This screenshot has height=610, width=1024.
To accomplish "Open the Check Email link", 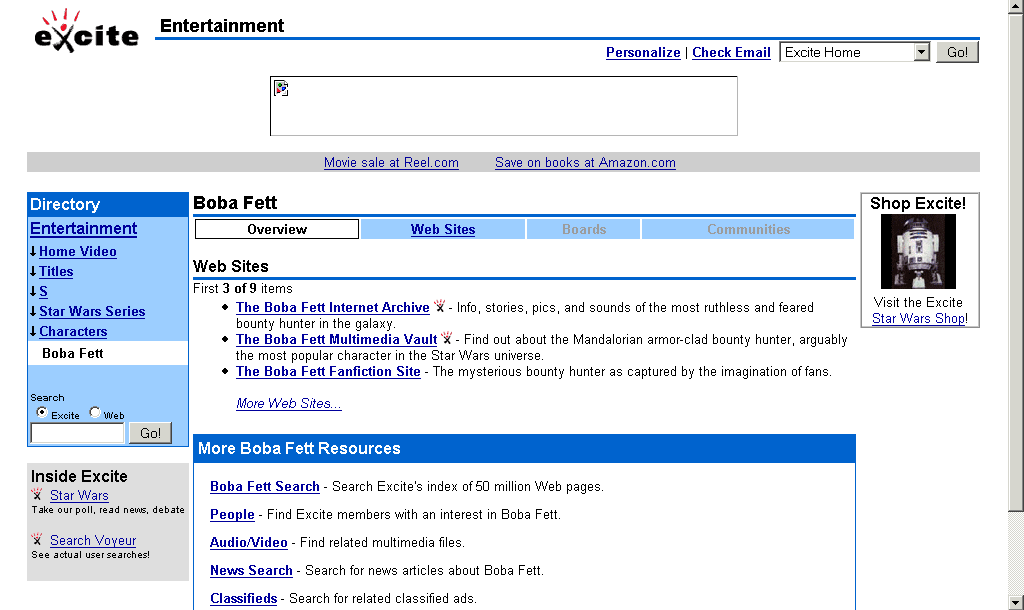I will [x=731, y=52].
